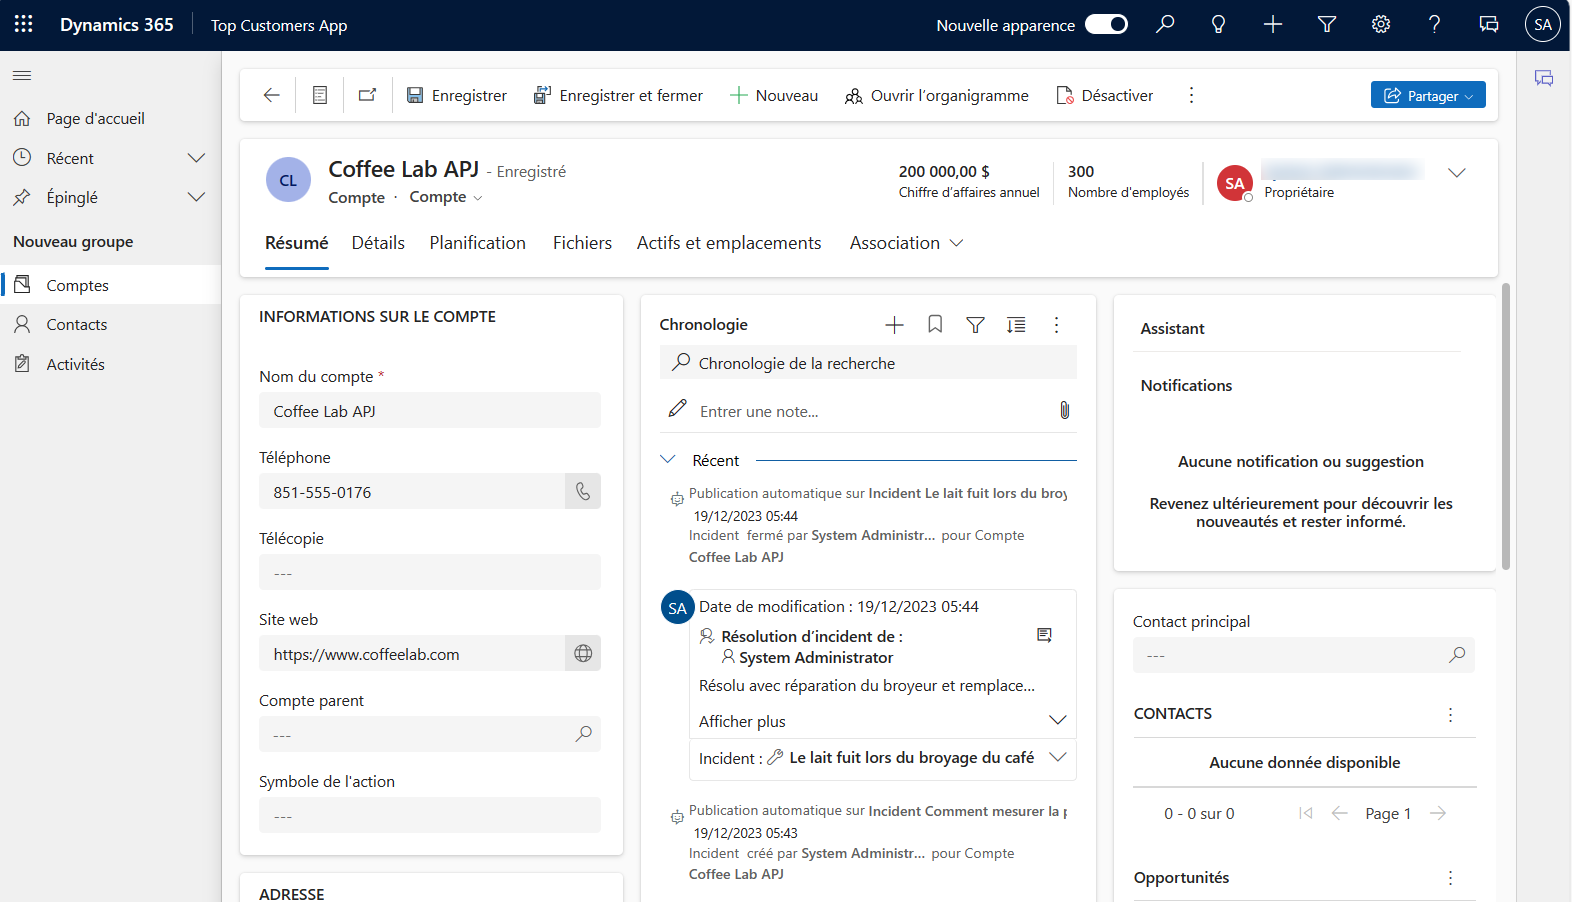Open Le lait fuit lors du broyage link
1572x902 pixels.
[911, 758]
